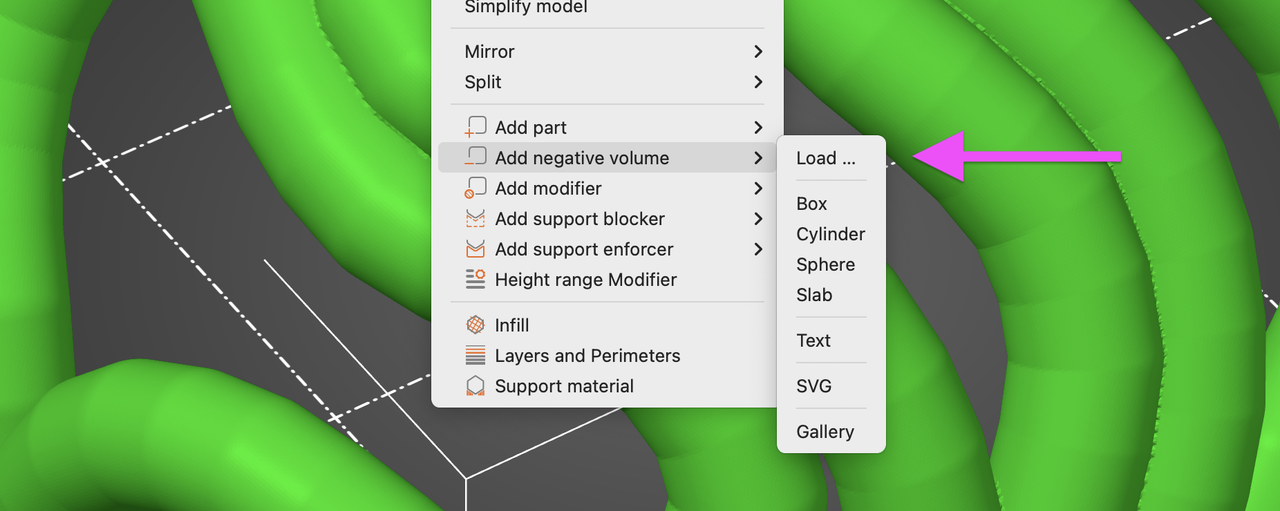Choose Slab from the submenu

(815, 295)
